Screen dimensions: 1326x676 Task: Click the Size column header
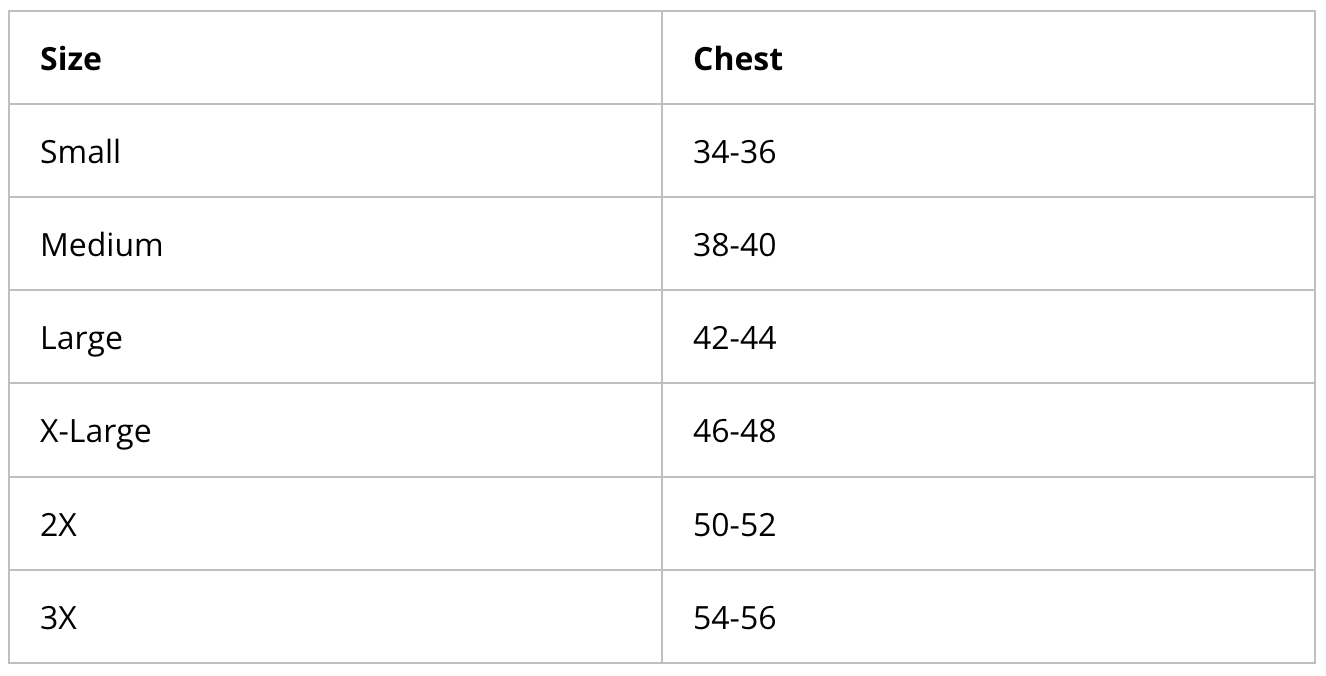point(71,59)
